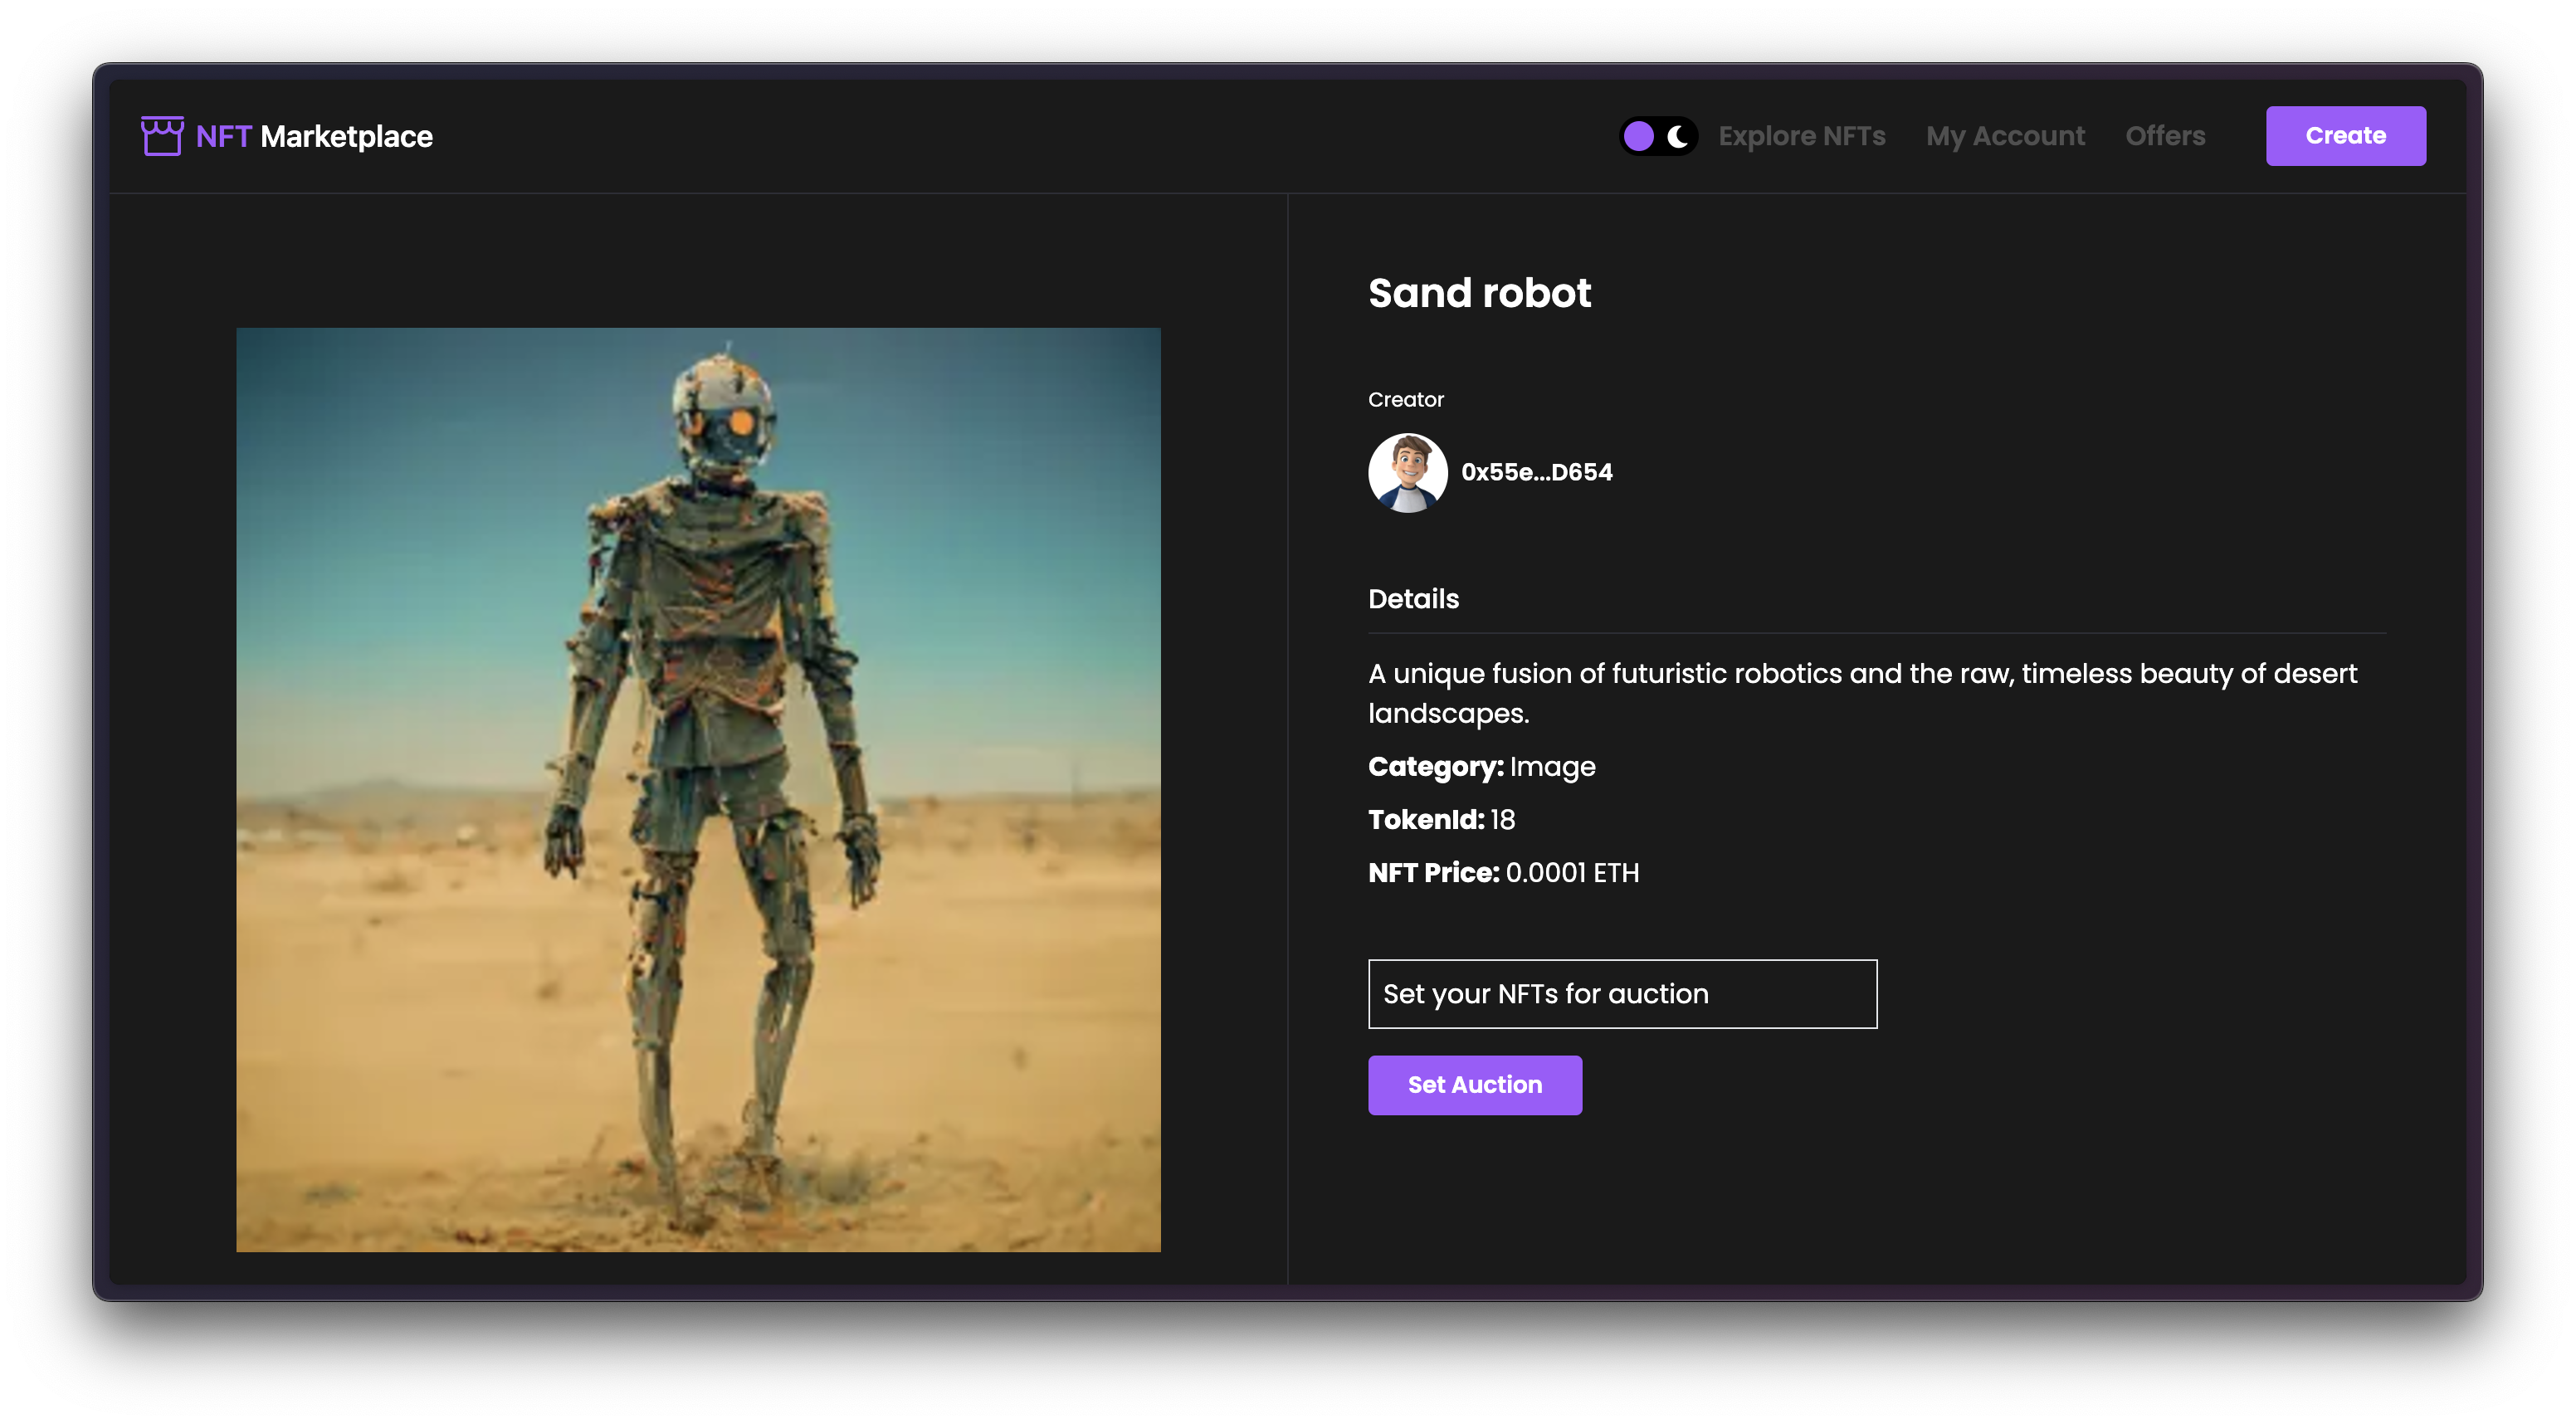This screenshot has width=2576, height=1424.
Task: Click the NFT Marketplace brand text
Action: pyautogui.click(x=314, y=136)
